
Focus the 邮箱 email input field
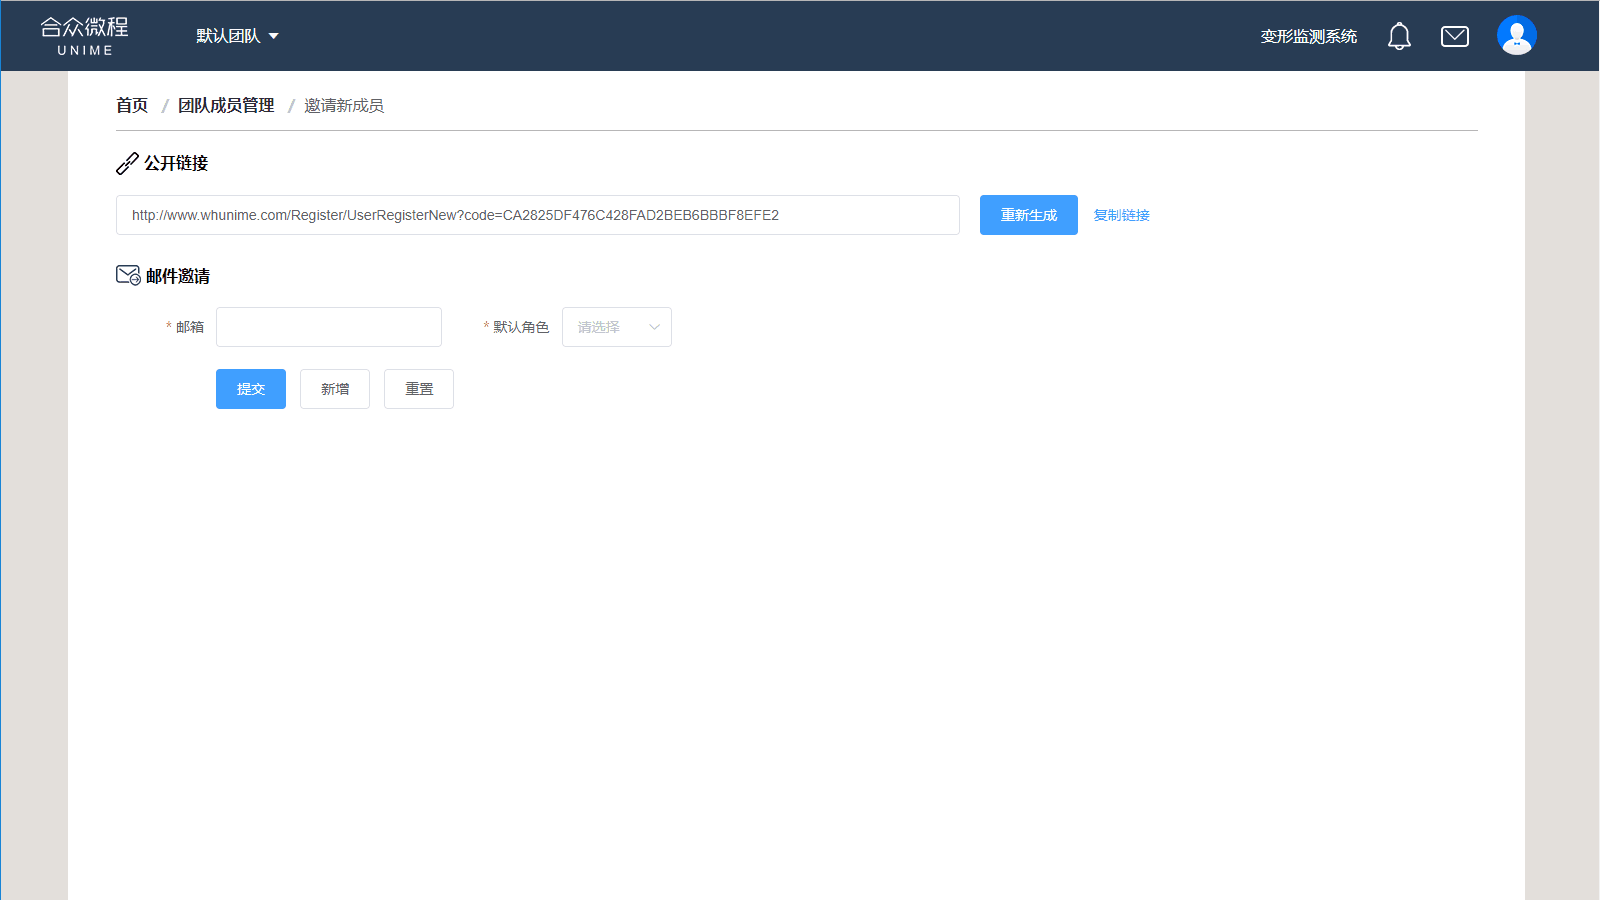pyautogui.click(x=329, y=327)
